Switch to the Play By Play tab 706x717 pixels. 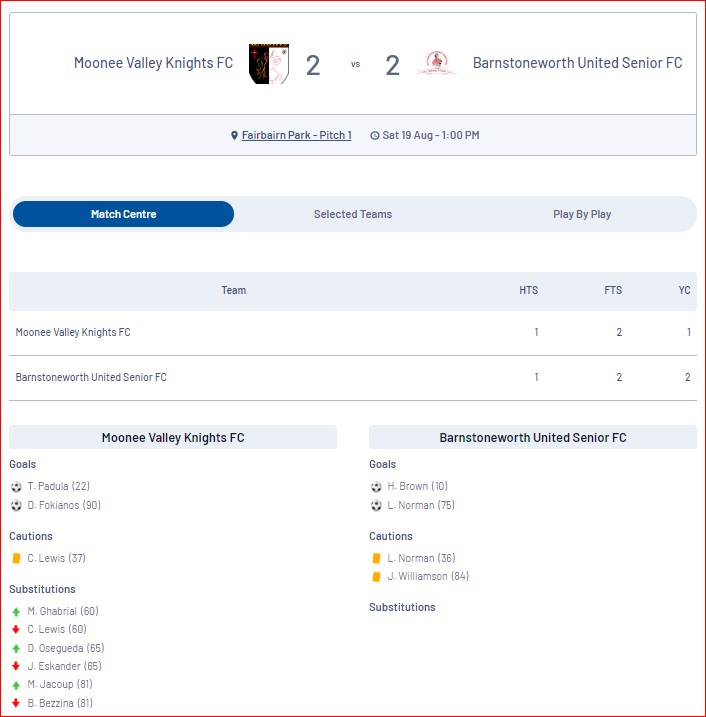(x=582, y=214)
